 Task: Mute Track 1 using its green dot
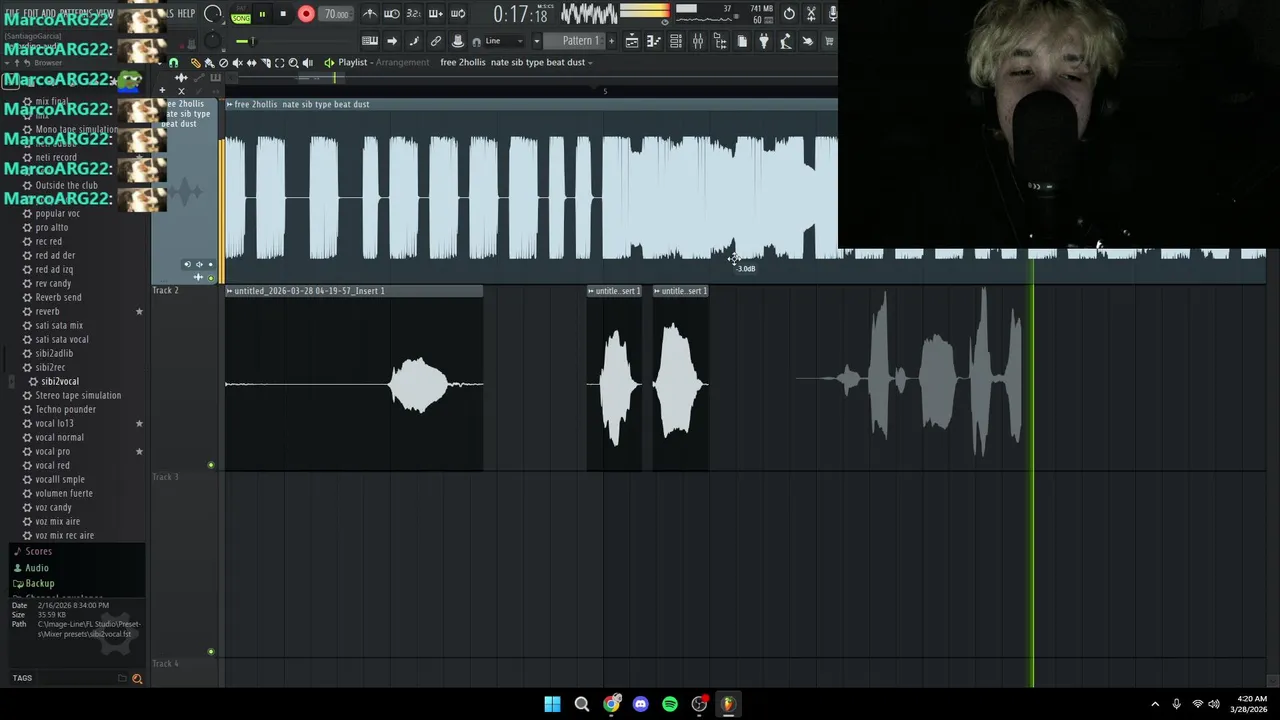(210, 277)
